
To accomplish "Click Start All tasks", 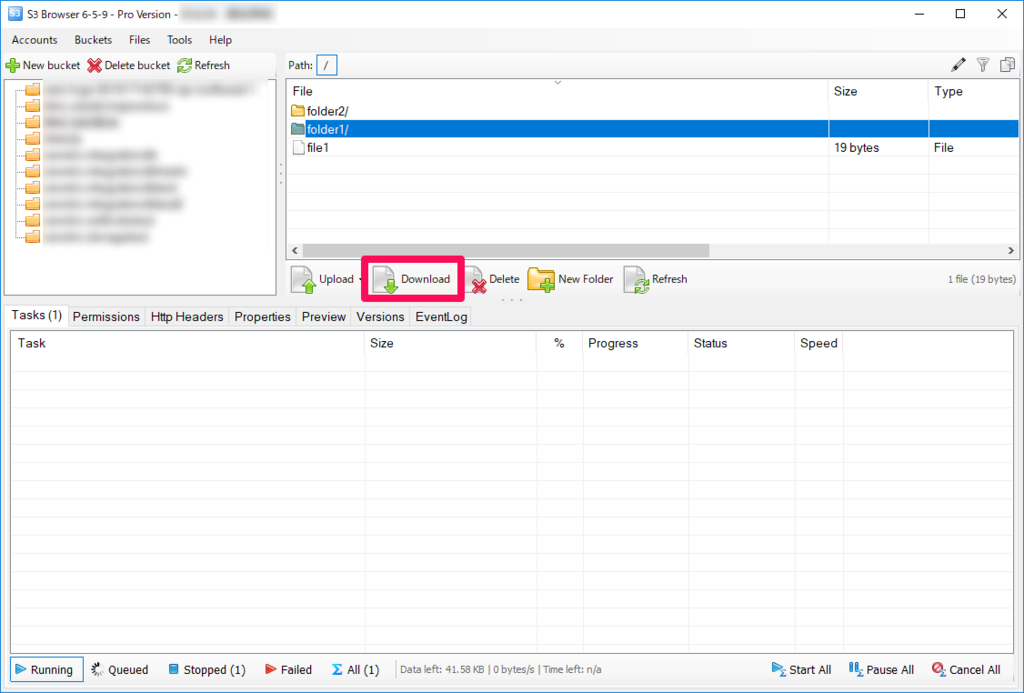I will point(801,669).
